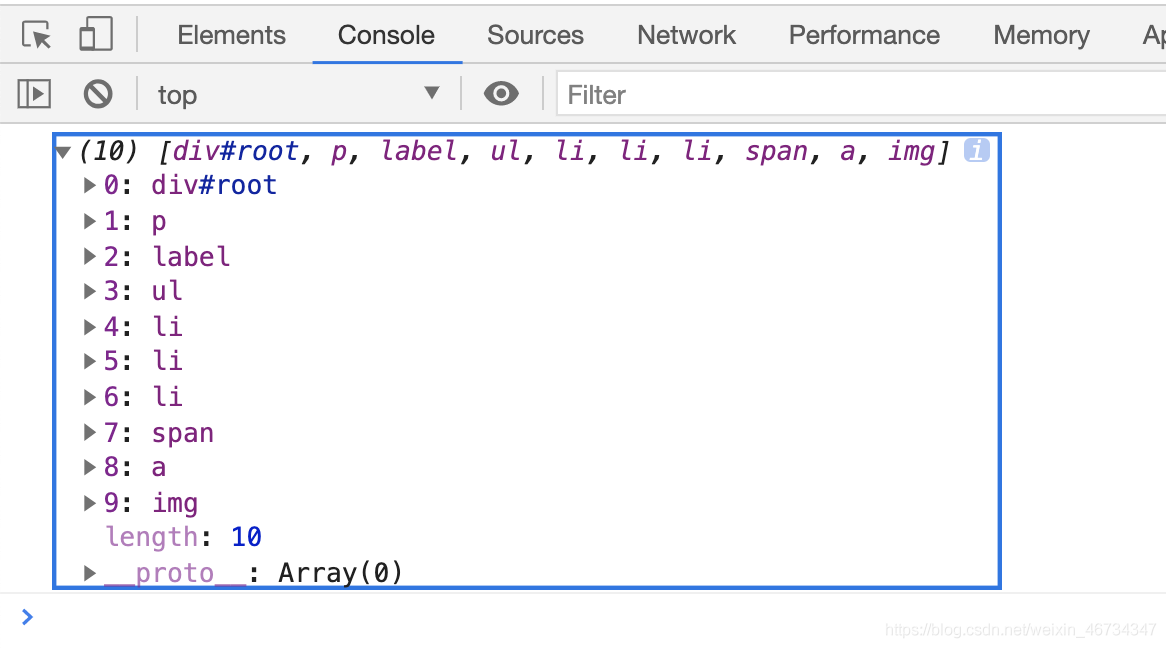Switch to the Network tab
Viewport: 1166px width, 648px height.
tap(686, 35)
